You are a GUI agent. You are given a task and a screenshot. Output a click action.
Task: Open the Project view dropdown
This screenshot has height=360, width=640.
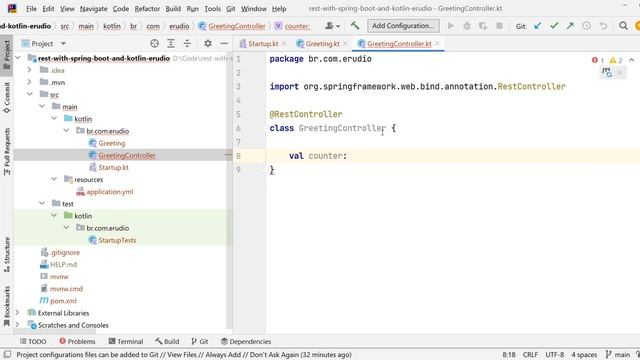point(63,43)
